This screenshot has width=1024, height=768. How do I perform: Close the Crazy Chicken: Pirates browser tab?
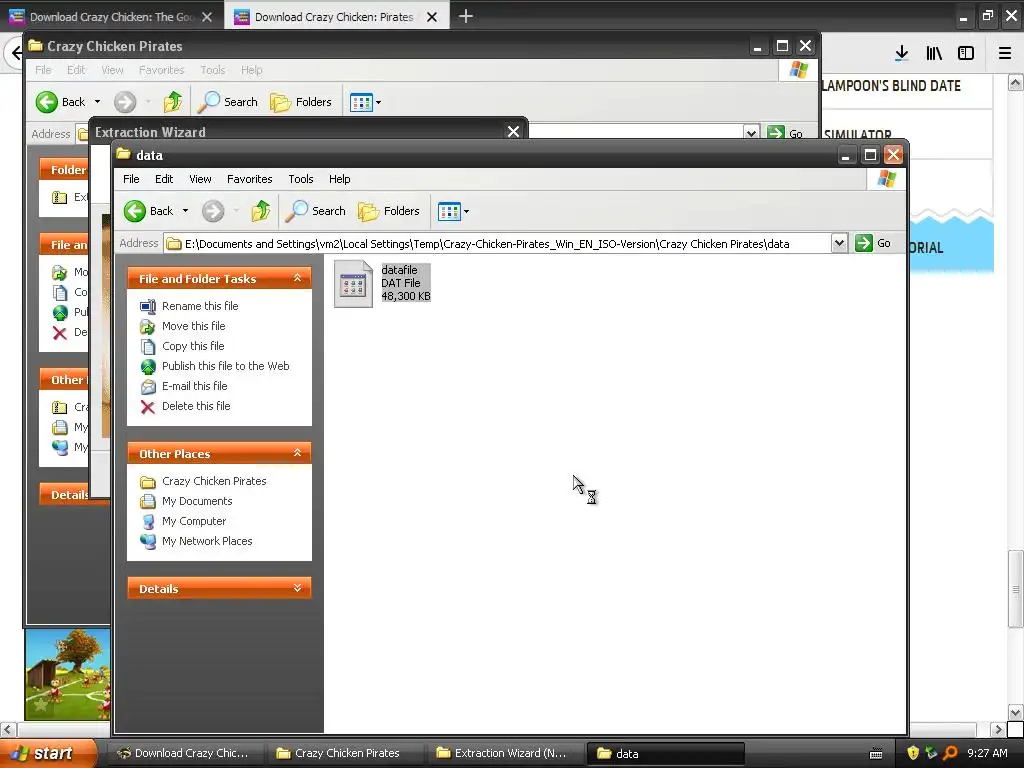click(432, 17)
